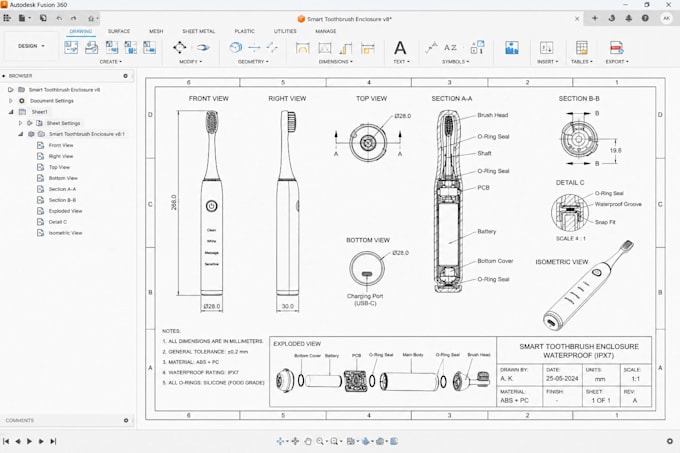Screen dimensions: 680x453
Task: Select the Base View tool in Create
Action: click(x=71, y=47)
